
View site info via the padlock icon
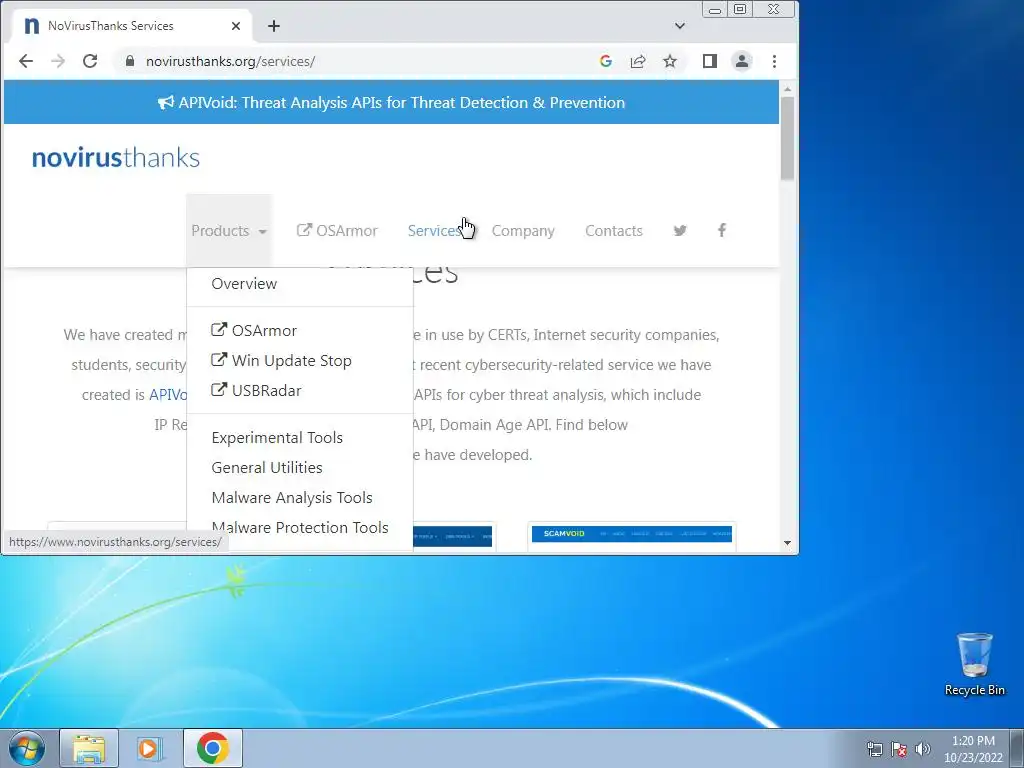(x=130, y=61)
